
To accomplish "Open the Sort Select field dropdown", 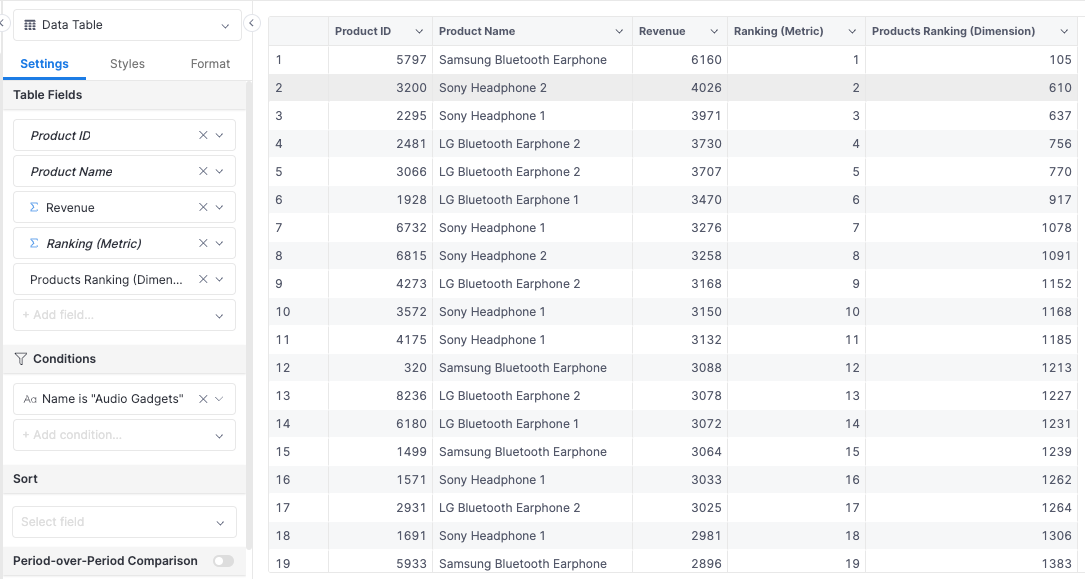I will coord(220,523).
